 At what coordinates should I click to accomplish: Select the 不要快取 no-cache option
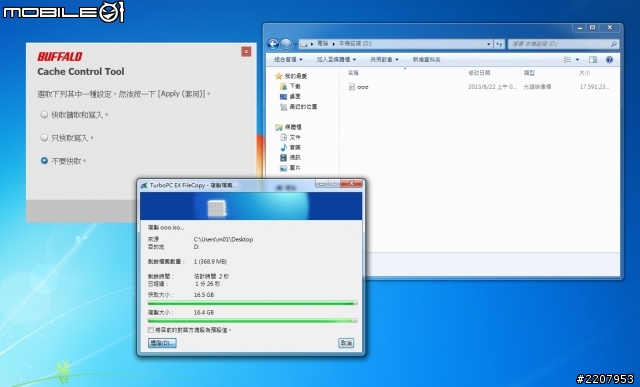(44, 161)
